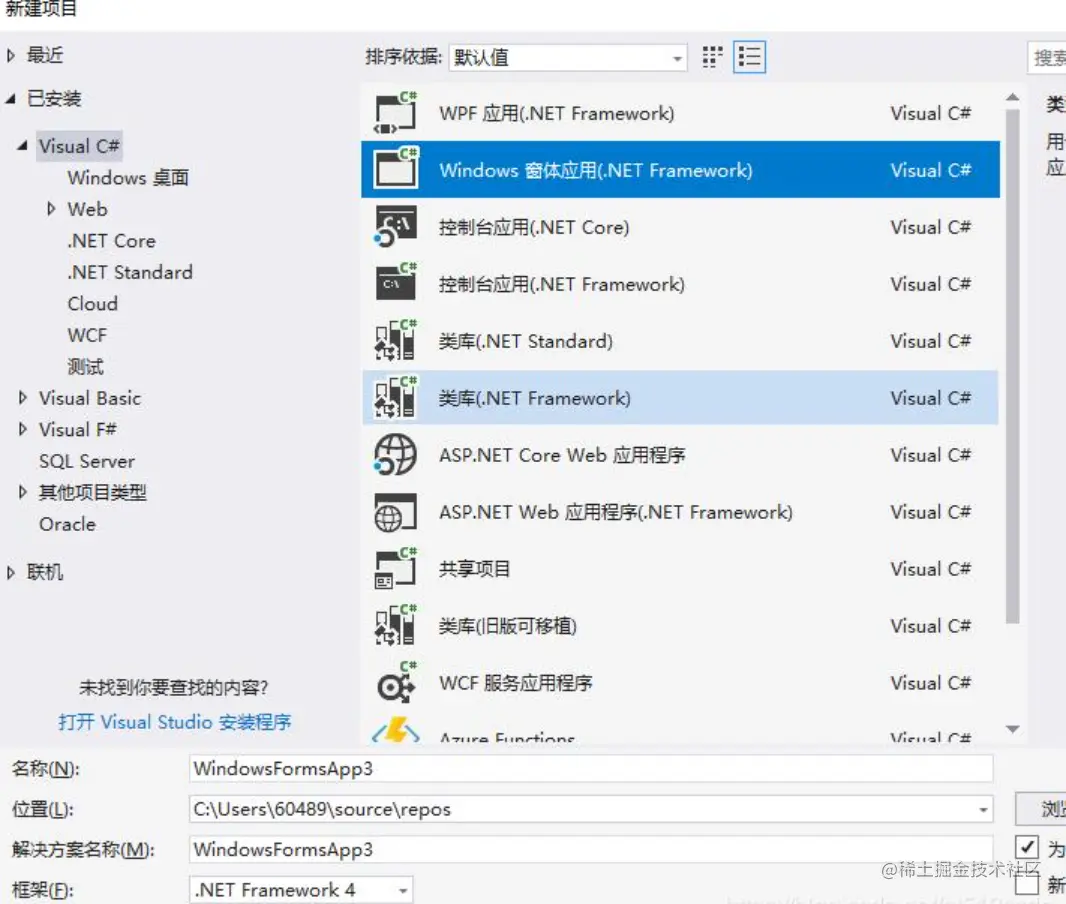Select 类库(.NET Standard) template text

coord(526,341)
